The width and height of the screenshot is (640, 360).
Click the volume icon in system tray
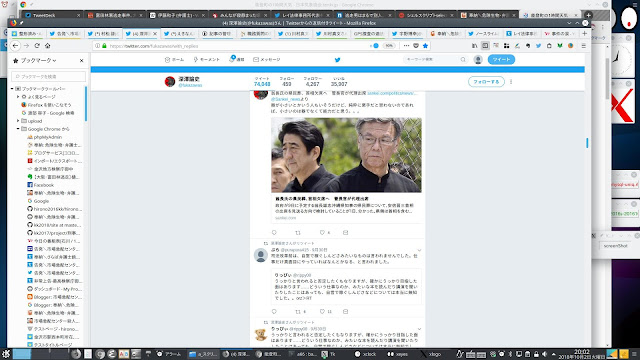(x=544, y=354)
